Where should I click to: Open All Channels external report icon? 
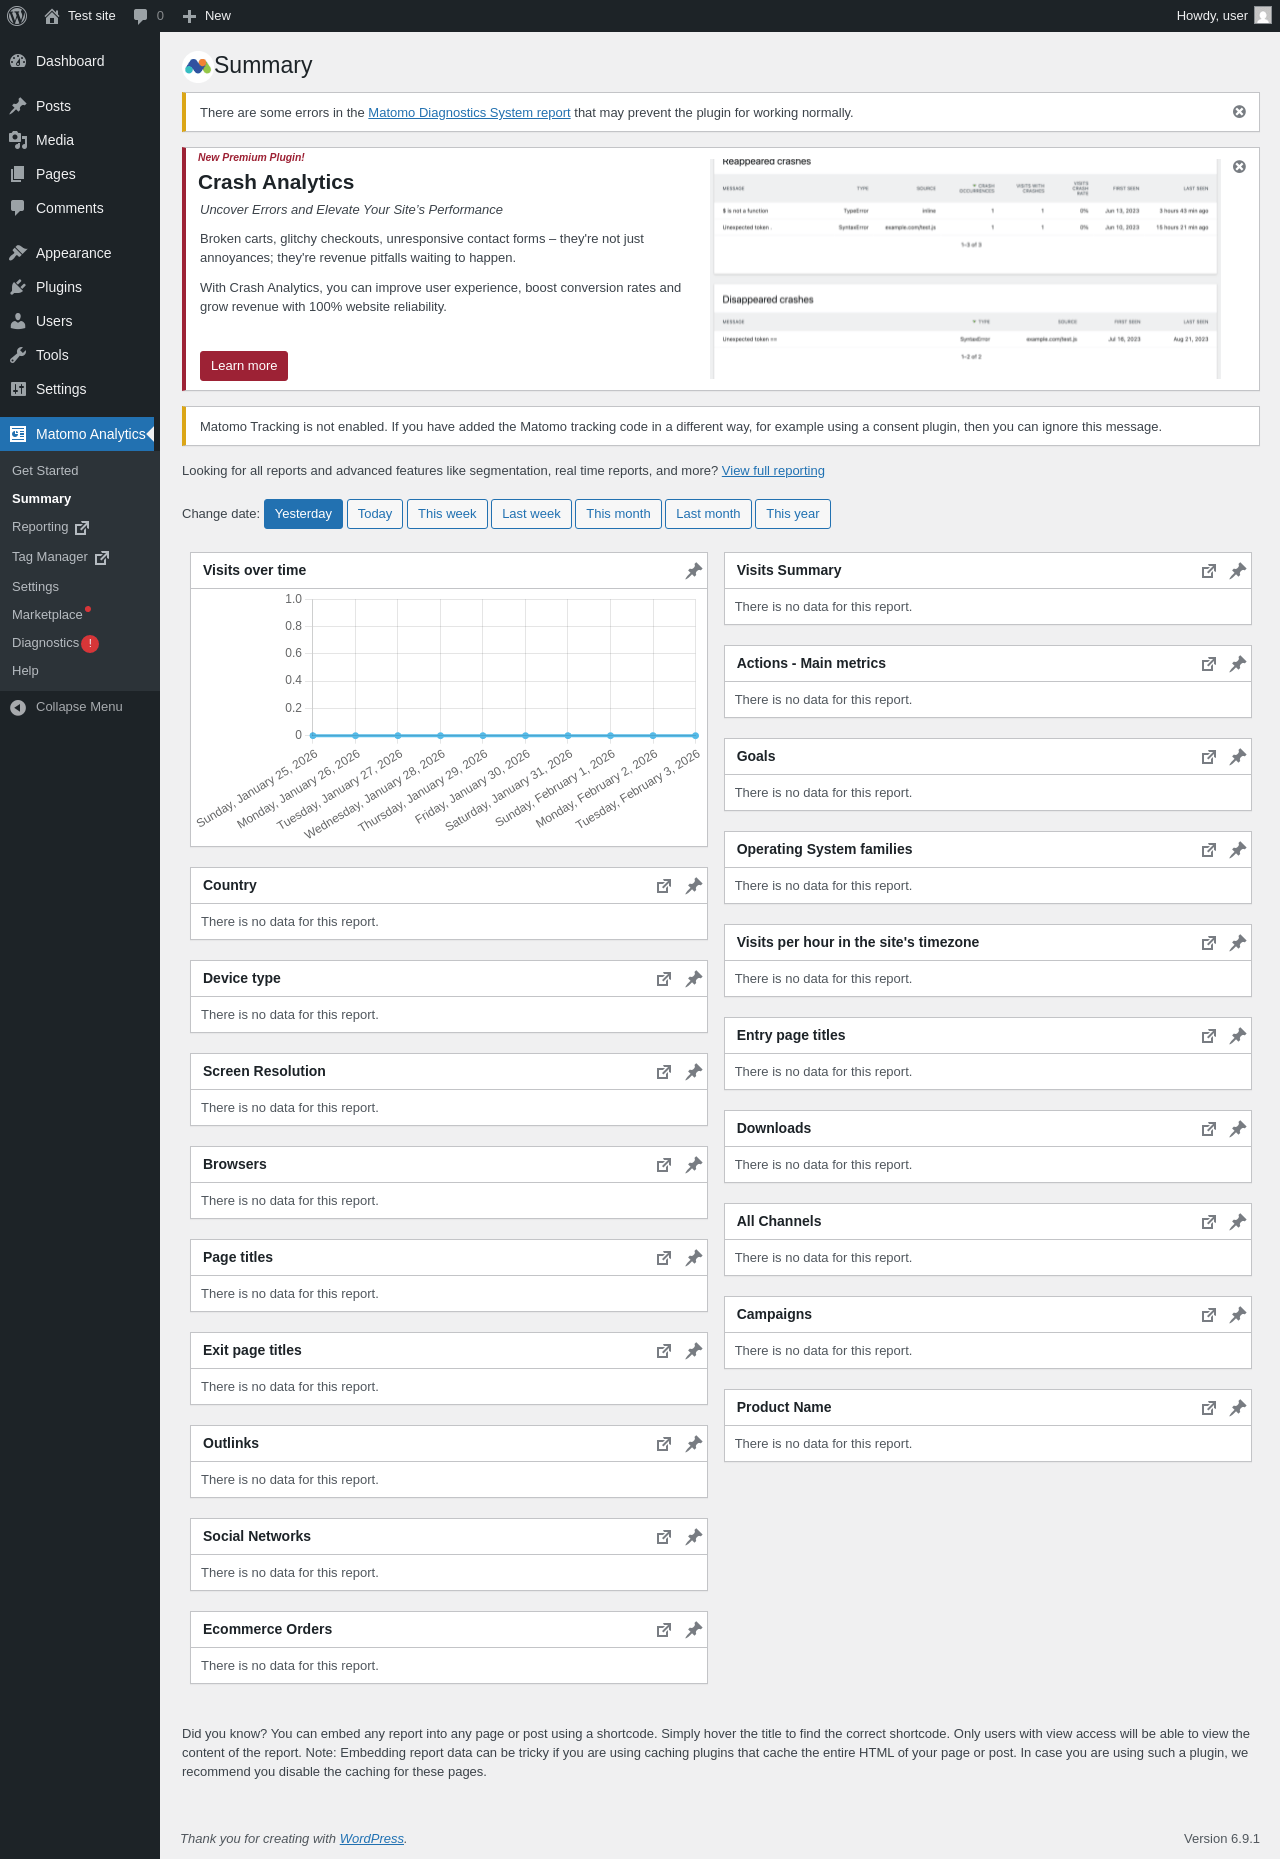tap(1209, 1222)
